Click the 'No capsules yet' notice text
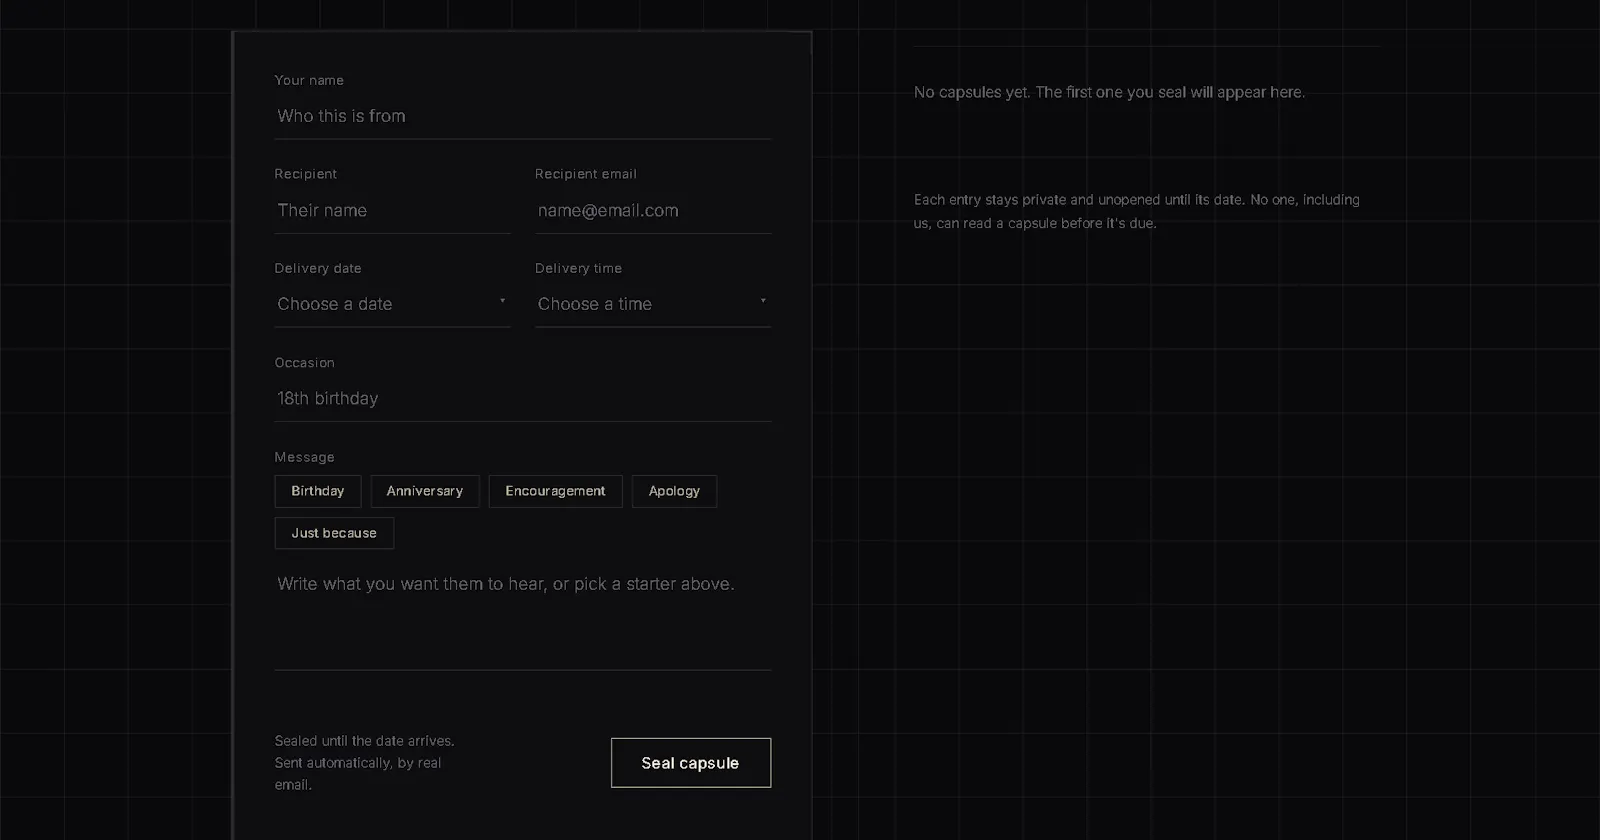This screenshot has height=840, width=1600. point(1109,92)
